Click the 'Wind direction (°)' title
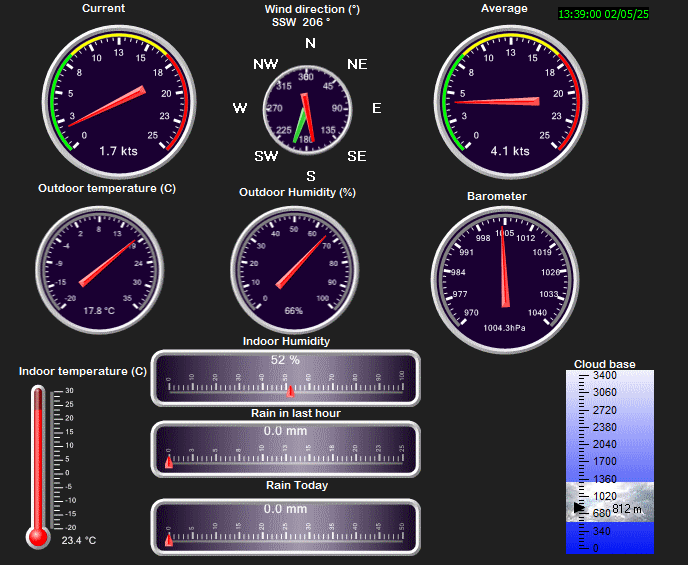Image resolution: width=688 pixels, height=565 pixels. click(x=312, y=9)
